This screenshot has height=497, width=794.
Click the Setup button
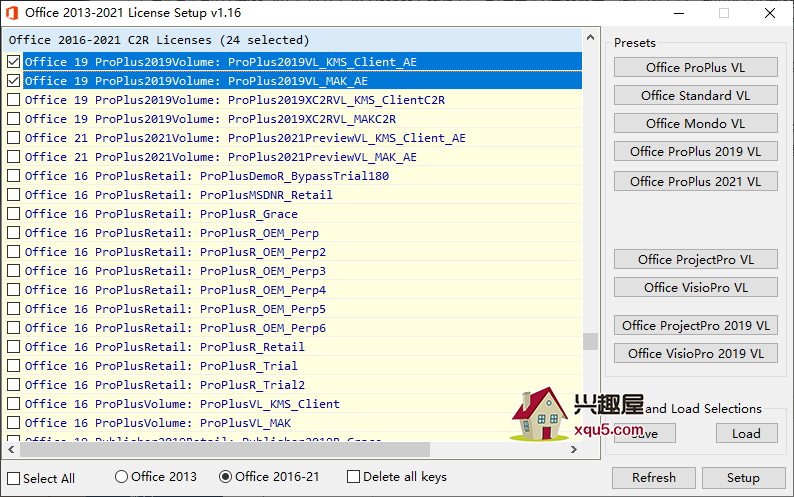(743, 478)
